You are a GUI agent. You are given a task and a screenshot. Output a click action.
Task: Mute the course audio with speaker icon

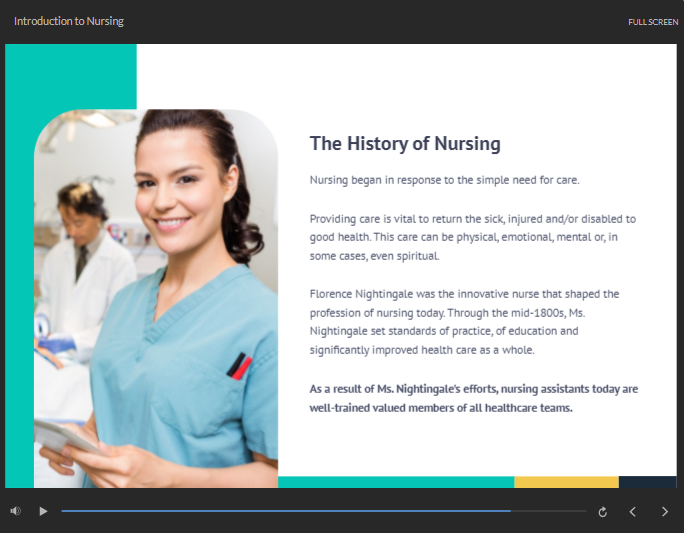tap(15, 511)
